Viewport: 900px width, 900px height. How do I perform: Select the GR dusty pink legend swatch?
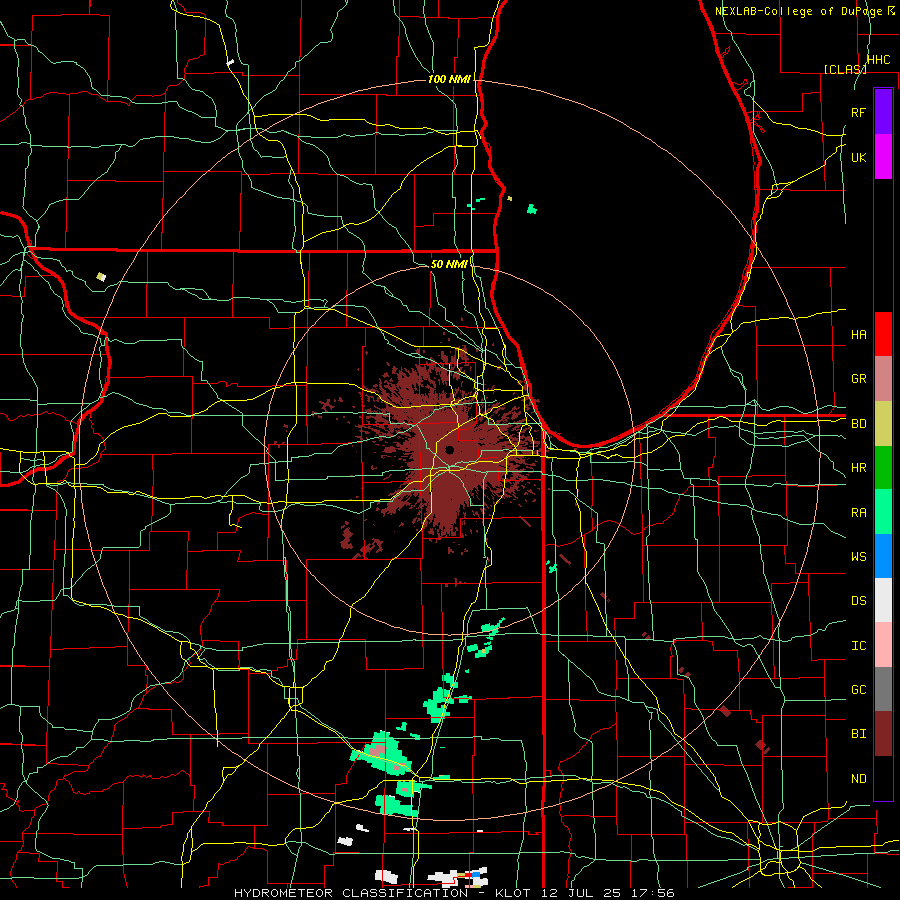[883, 379]
